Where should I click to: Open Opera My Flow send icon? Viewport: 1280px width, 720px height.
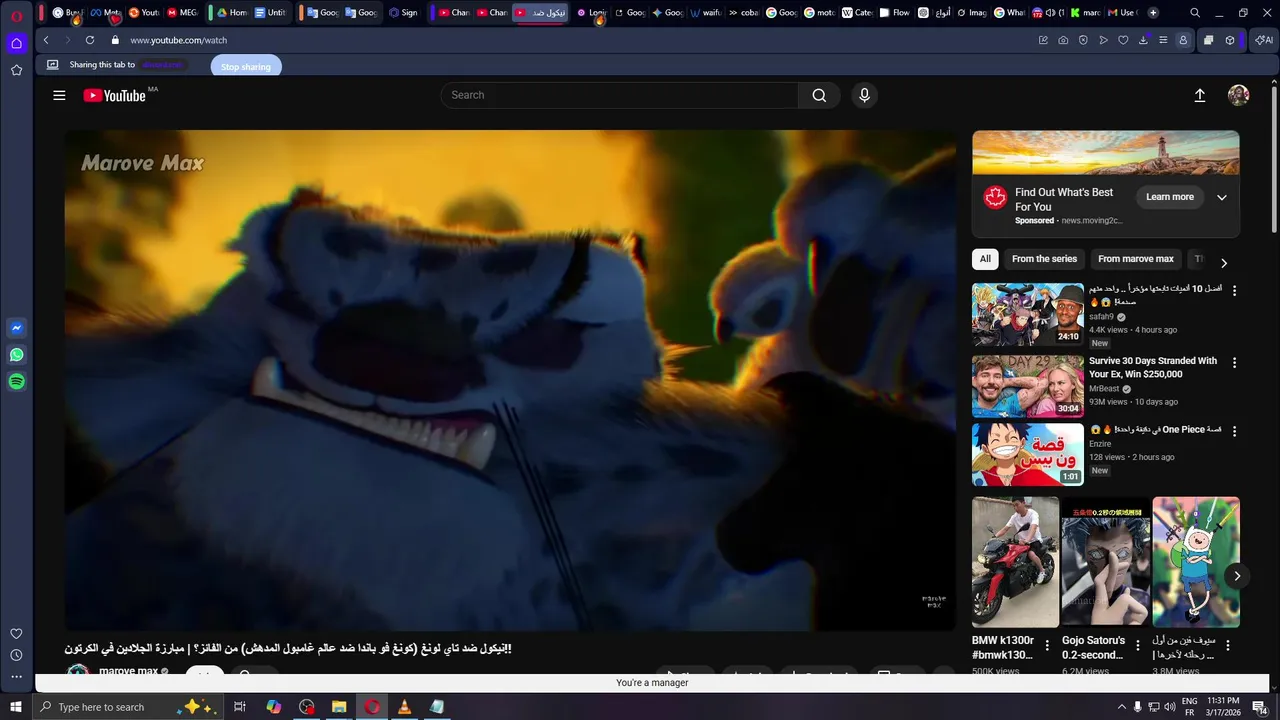click(1103, 40)
